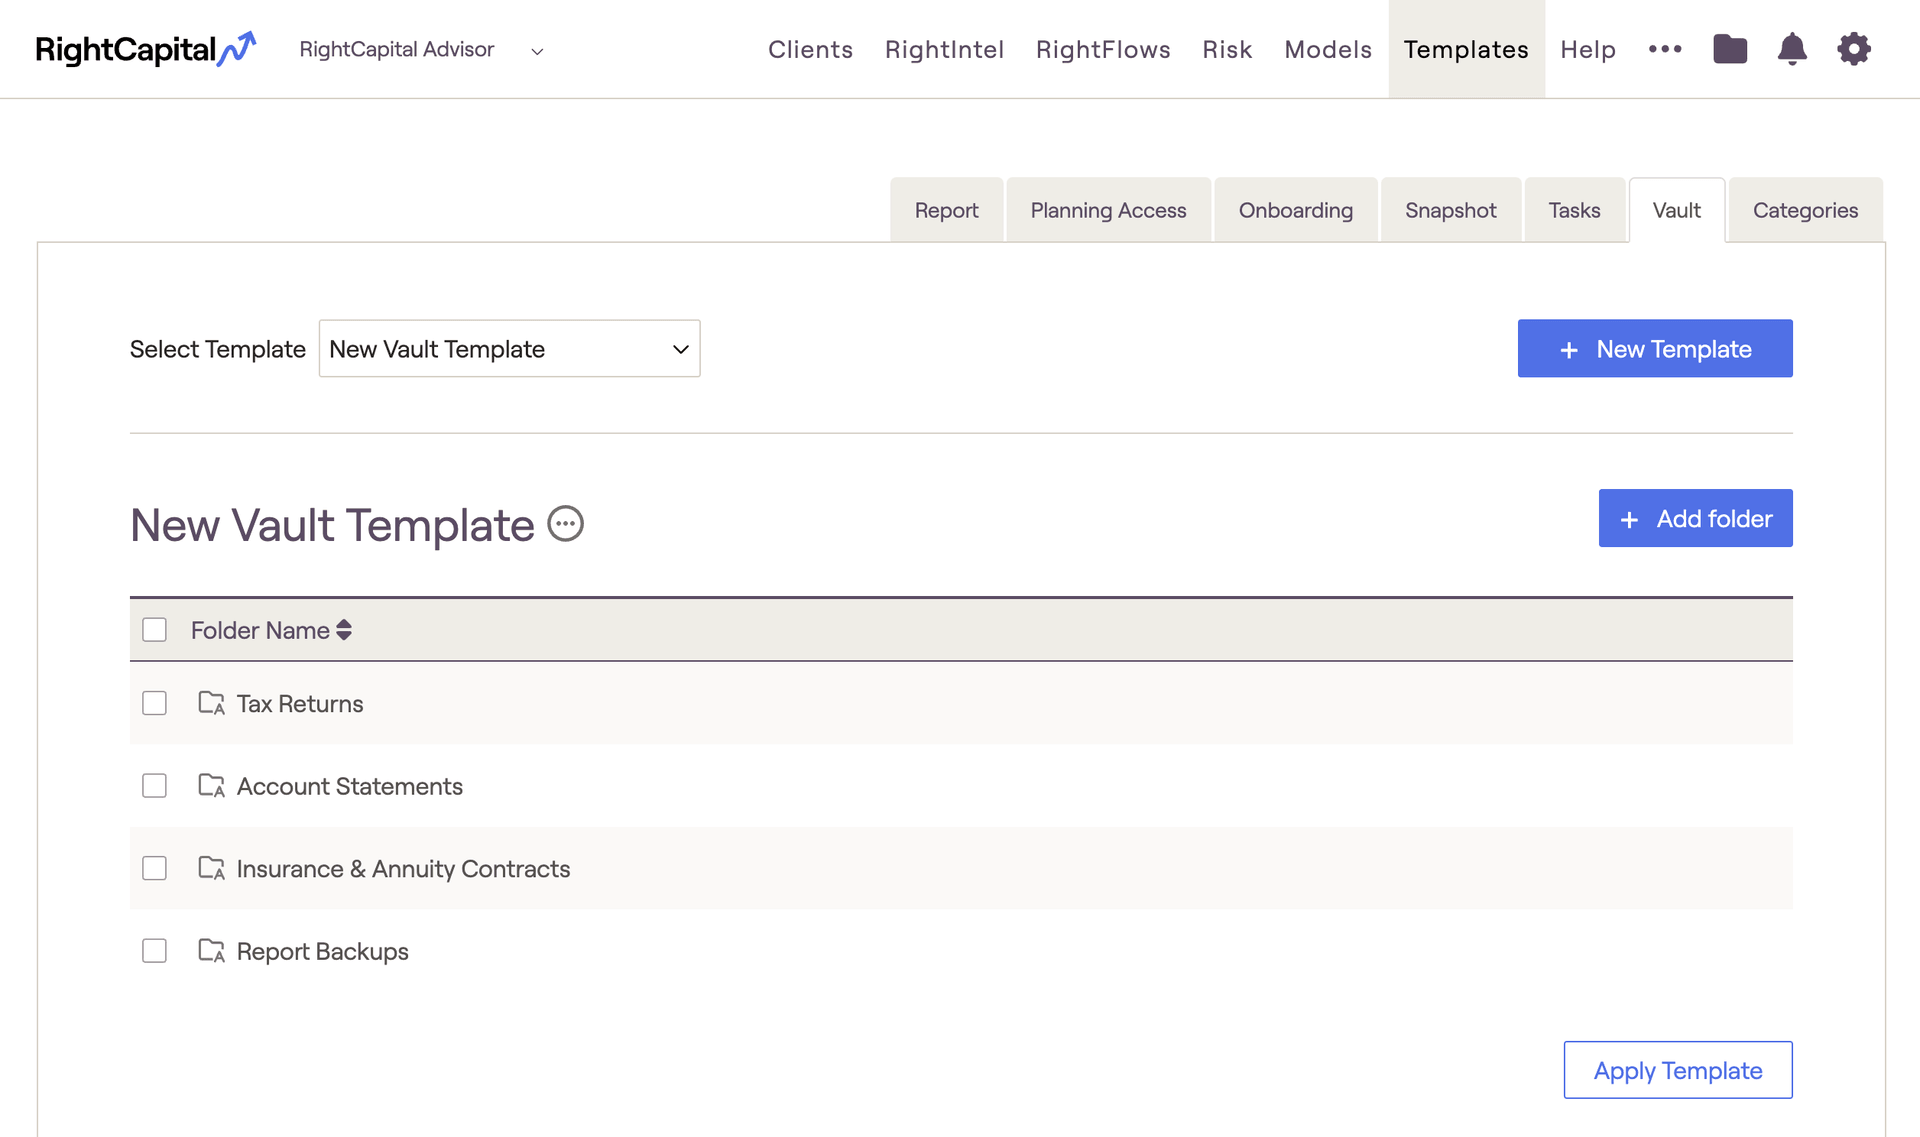The height and width of the screenshot is (1137, 1920).
Task: Click the Account Statements folder icon
Action: (x=211, y=786)
